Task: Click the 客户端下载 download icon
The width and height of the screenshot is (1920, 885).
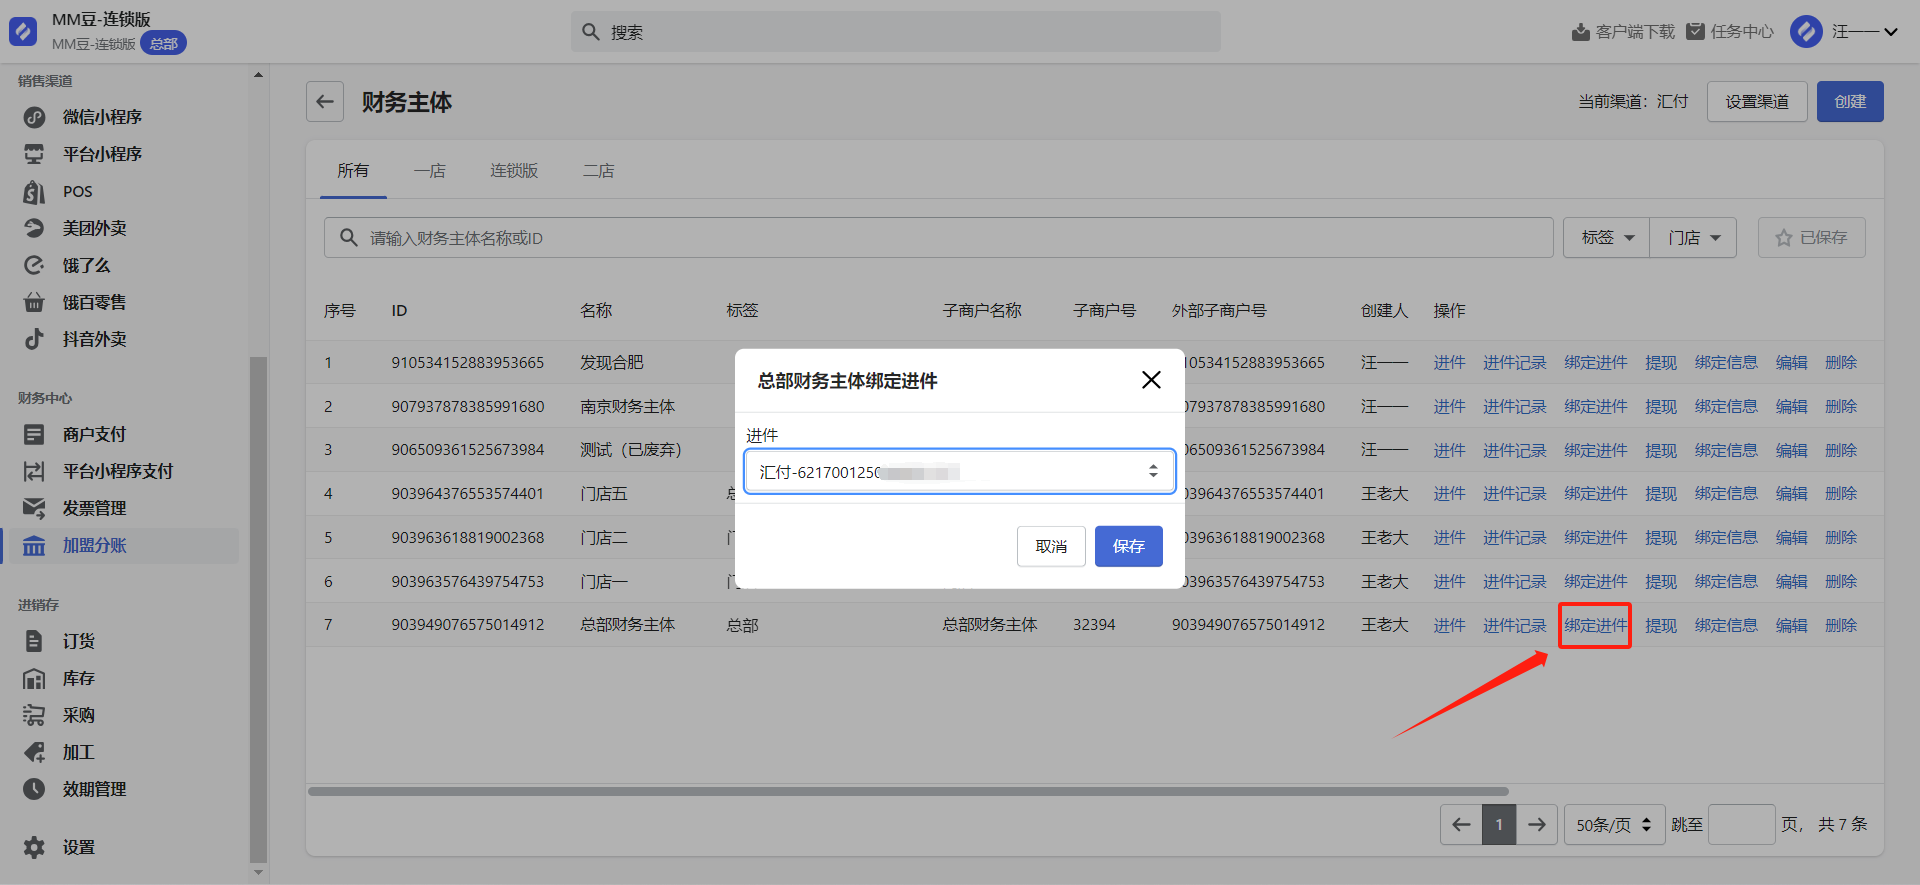Action: point(1580,32)
